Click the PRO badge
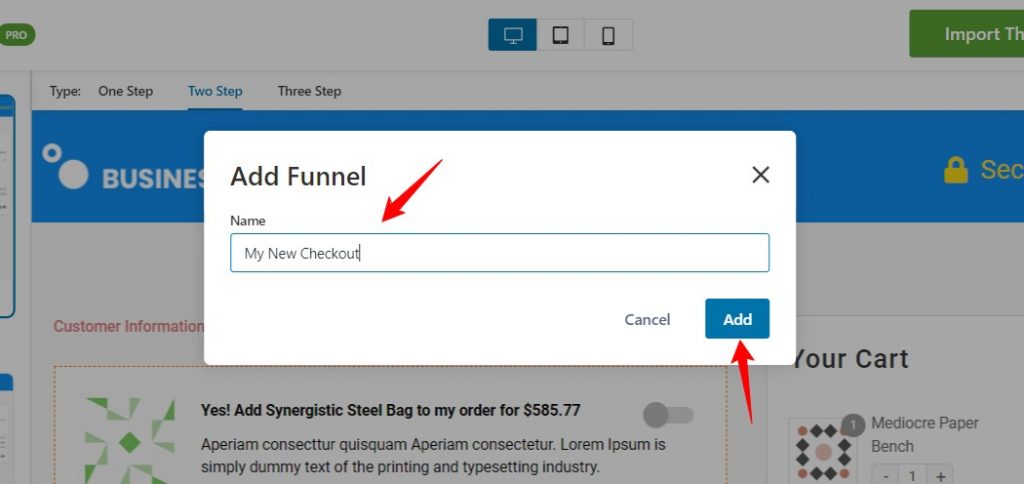 [x=16, y=35]
